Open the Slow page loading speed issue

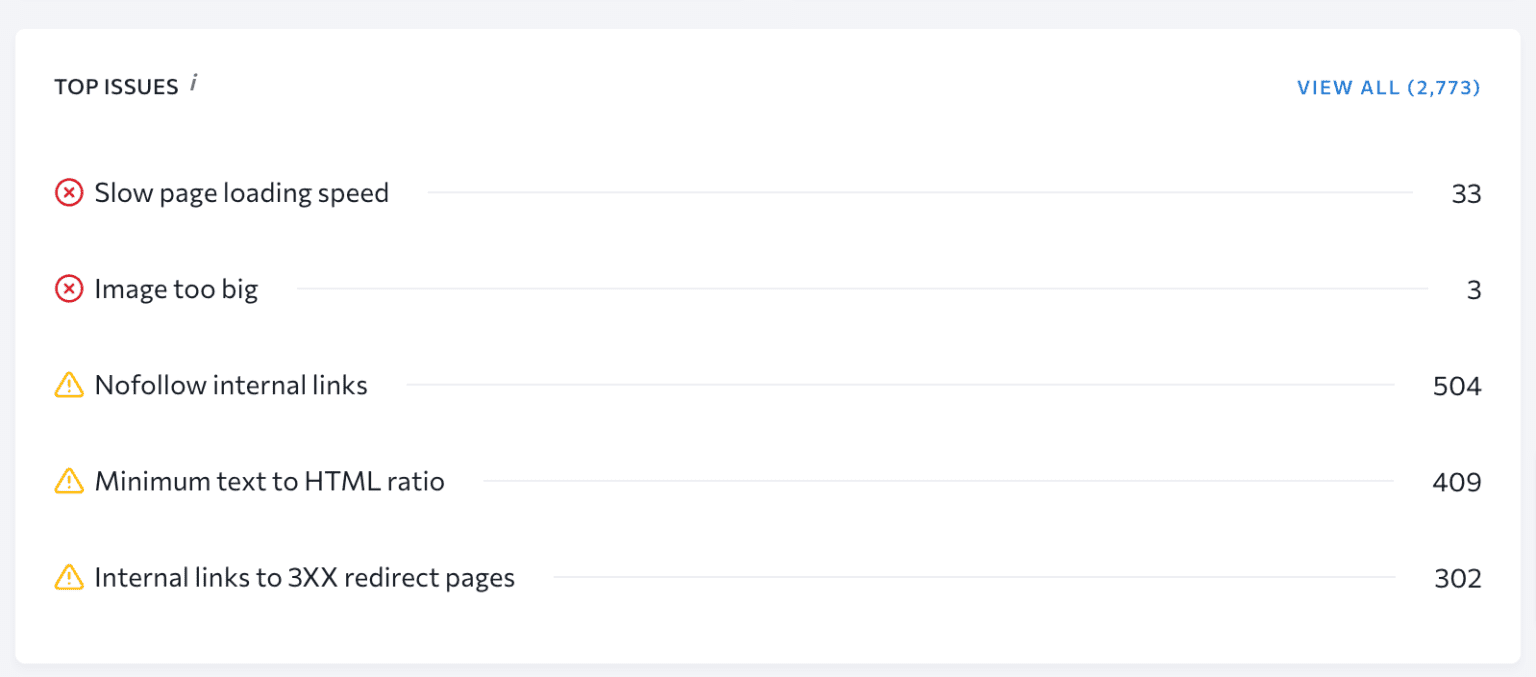point(242,193)
